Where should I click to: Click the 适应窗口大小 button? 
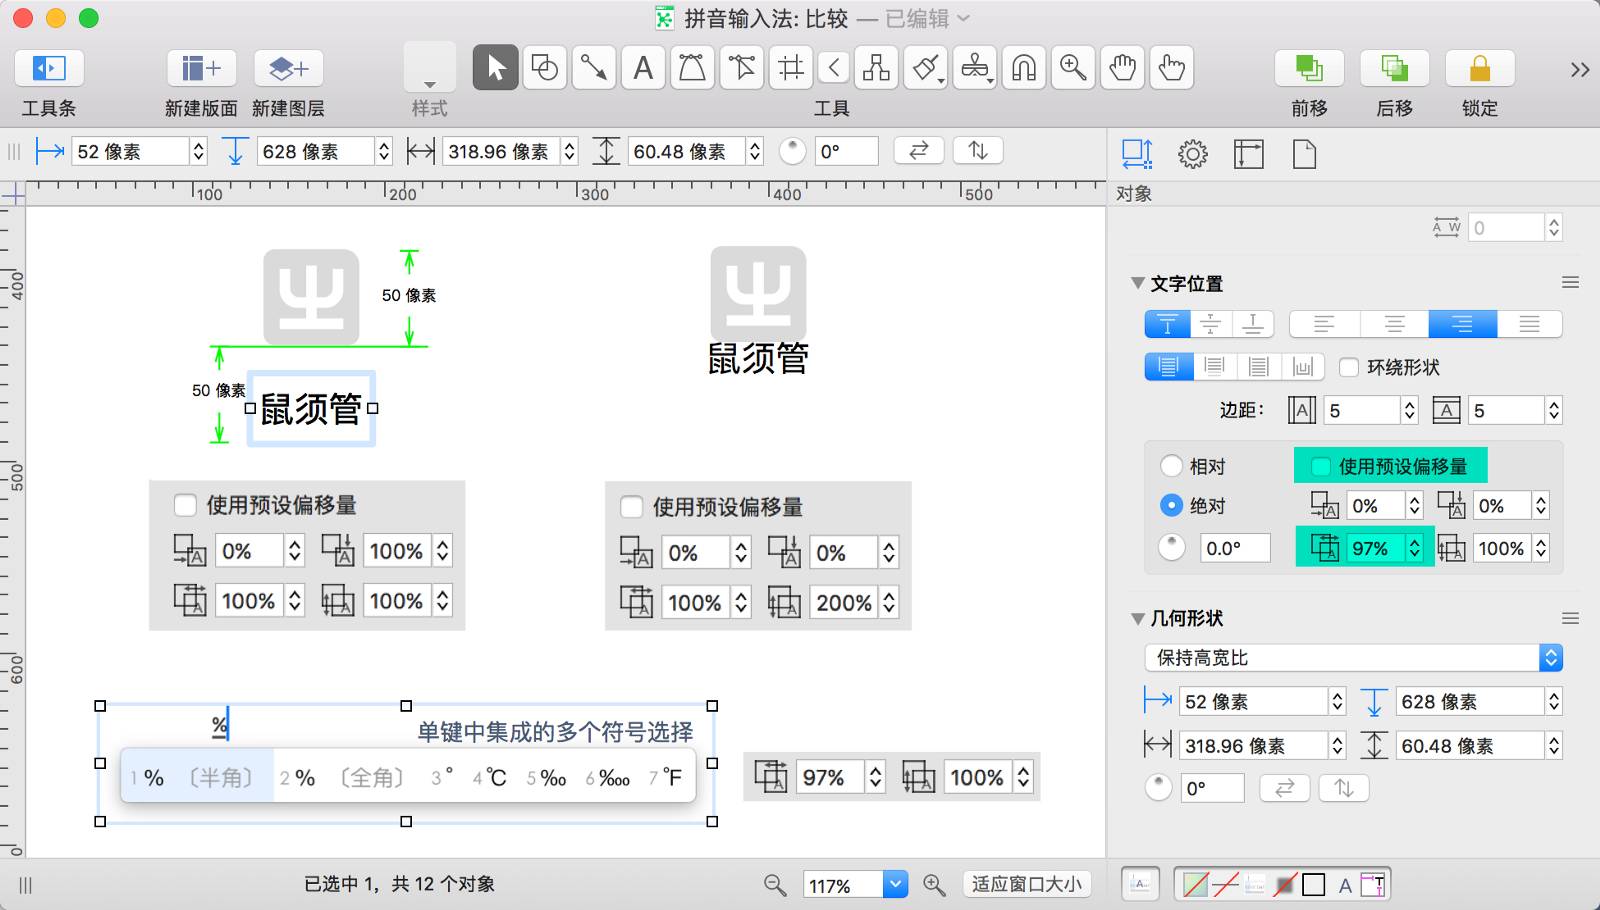click(1026, 884)
